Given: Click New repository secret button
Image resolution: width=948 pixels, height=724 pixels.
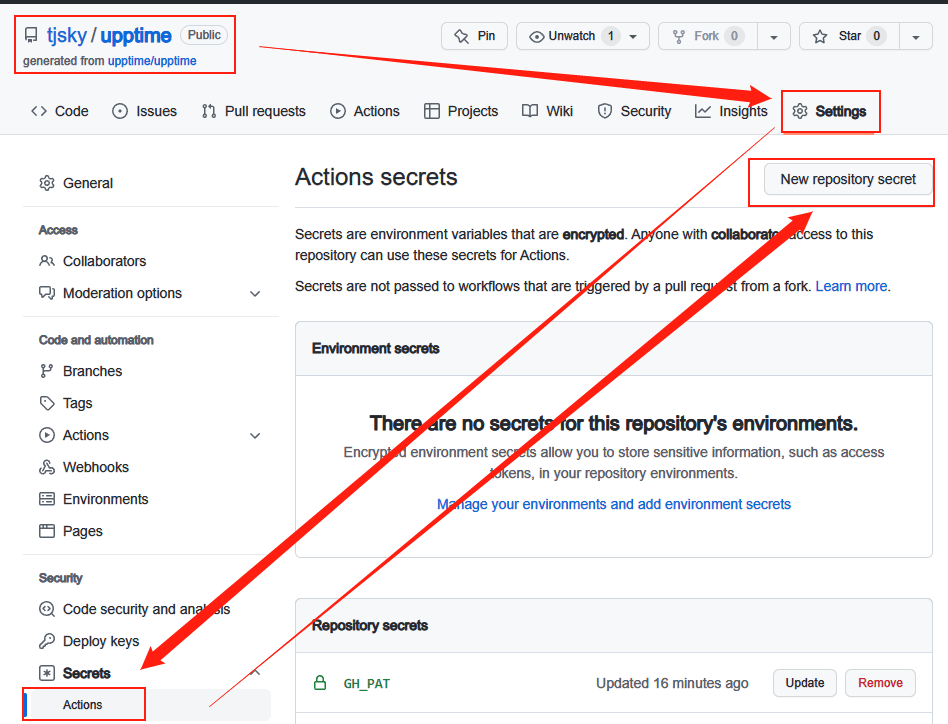Looking at the screenshot, I should tap(848, 179).
